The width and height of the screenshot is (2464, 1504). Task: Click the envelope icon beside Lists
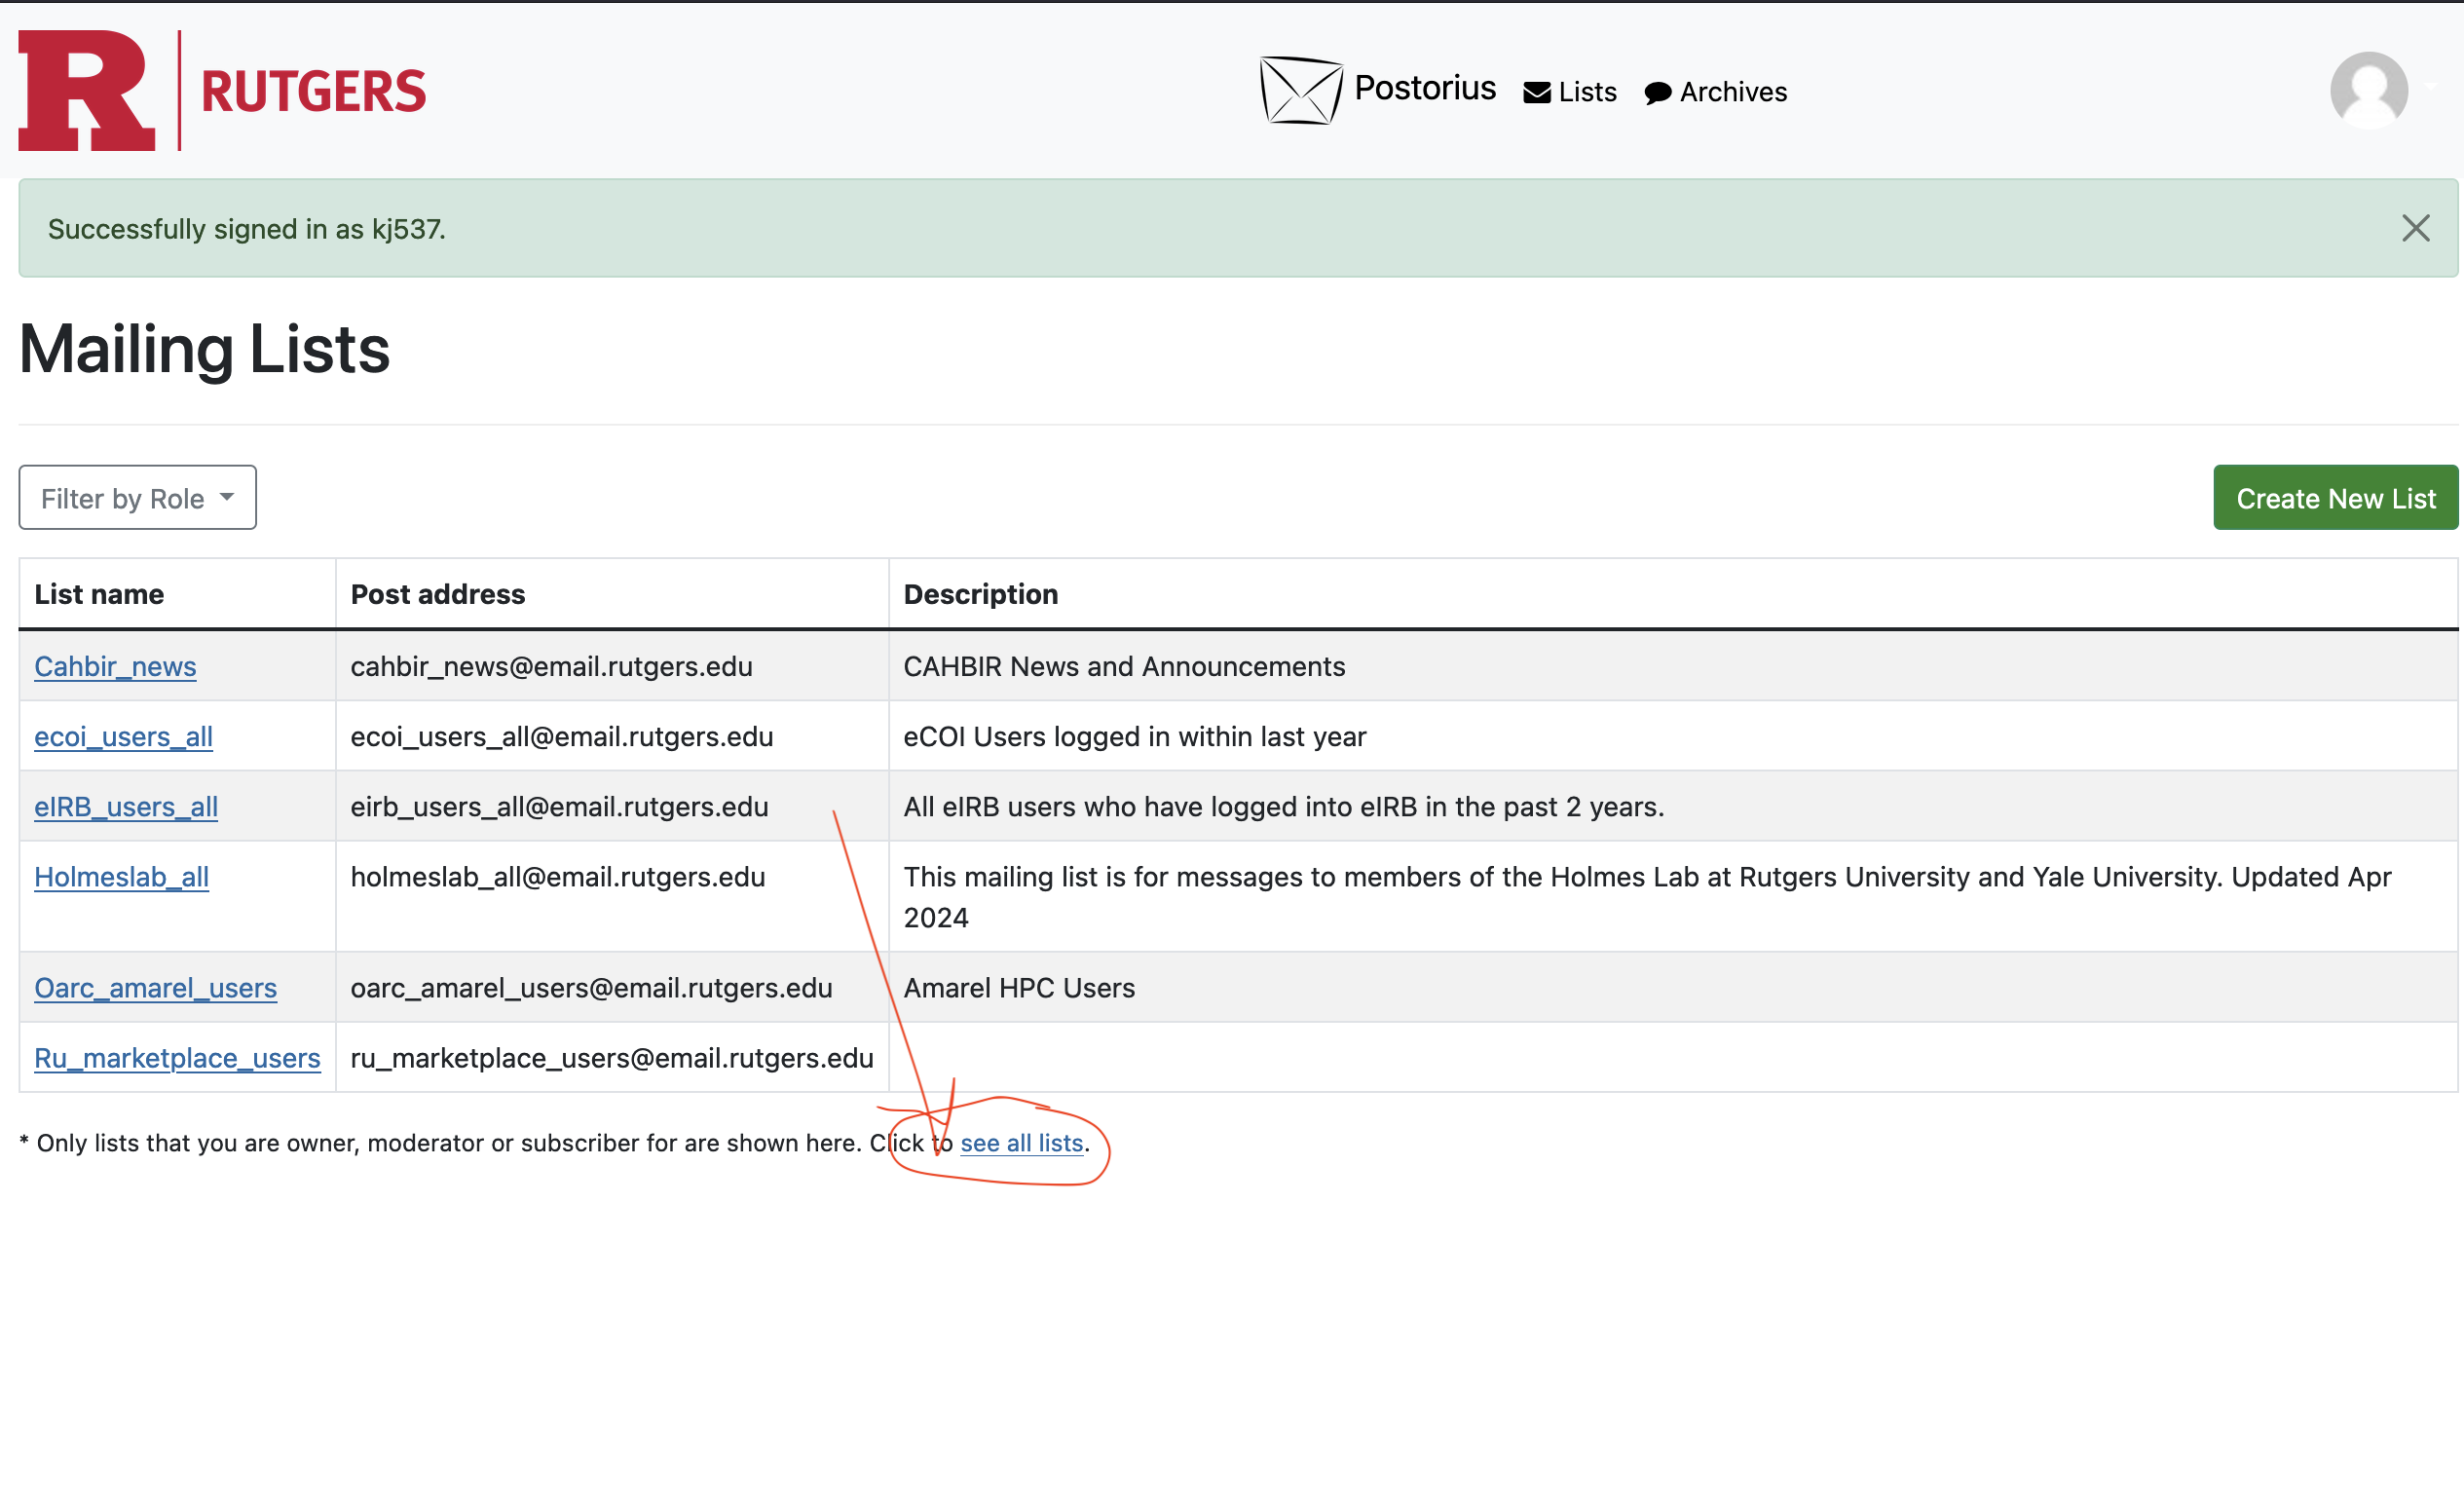(1536, 93)
